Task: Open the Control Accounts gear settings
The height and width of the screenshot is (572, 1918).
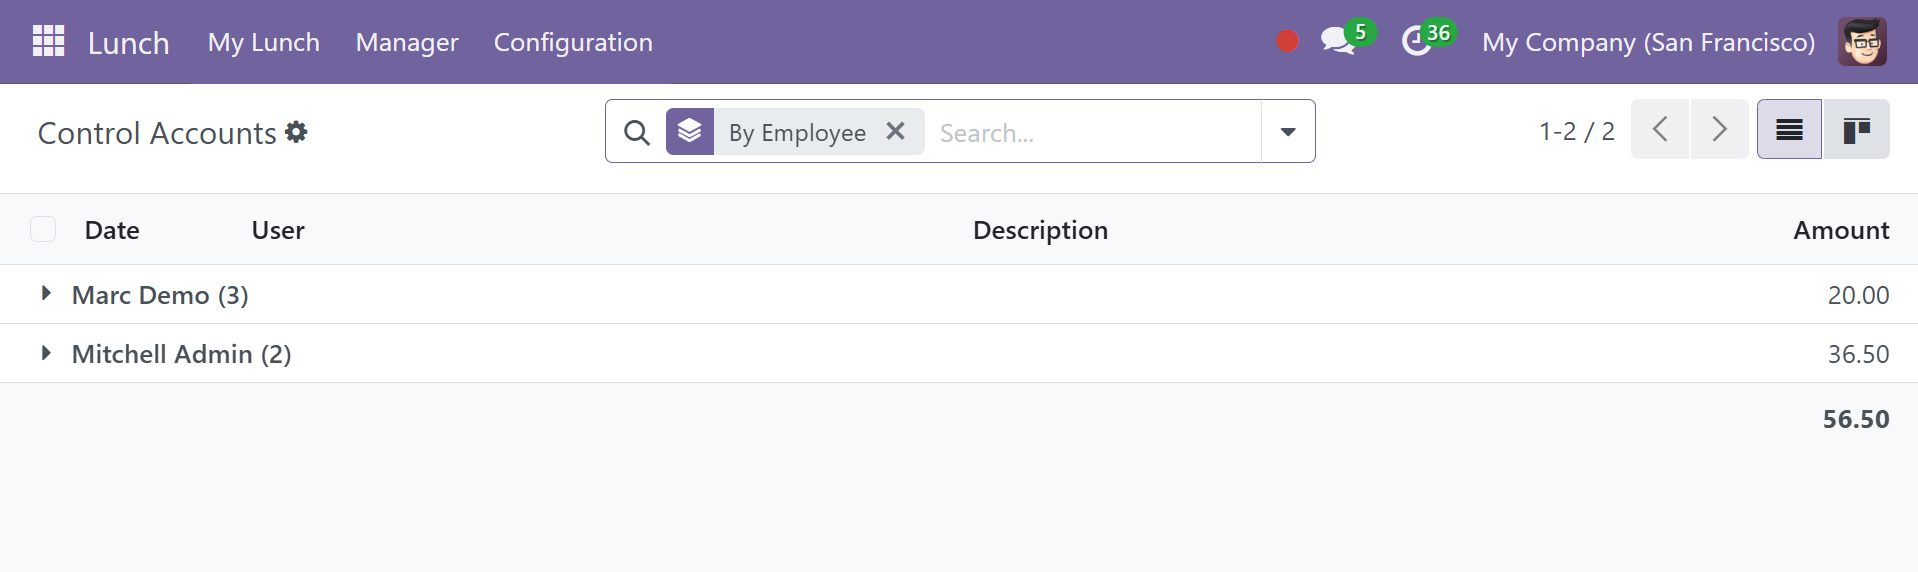Action: point(296,132)
